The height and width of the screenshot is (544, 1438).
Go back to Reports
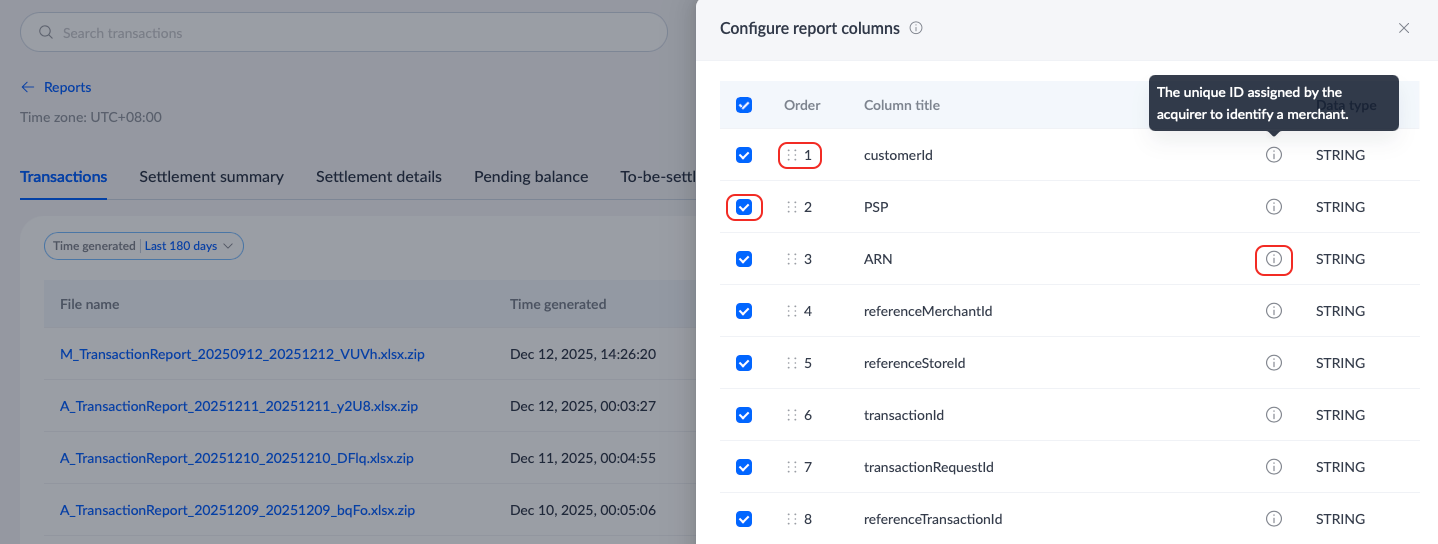pyautogui.click(x=57, y=87)
